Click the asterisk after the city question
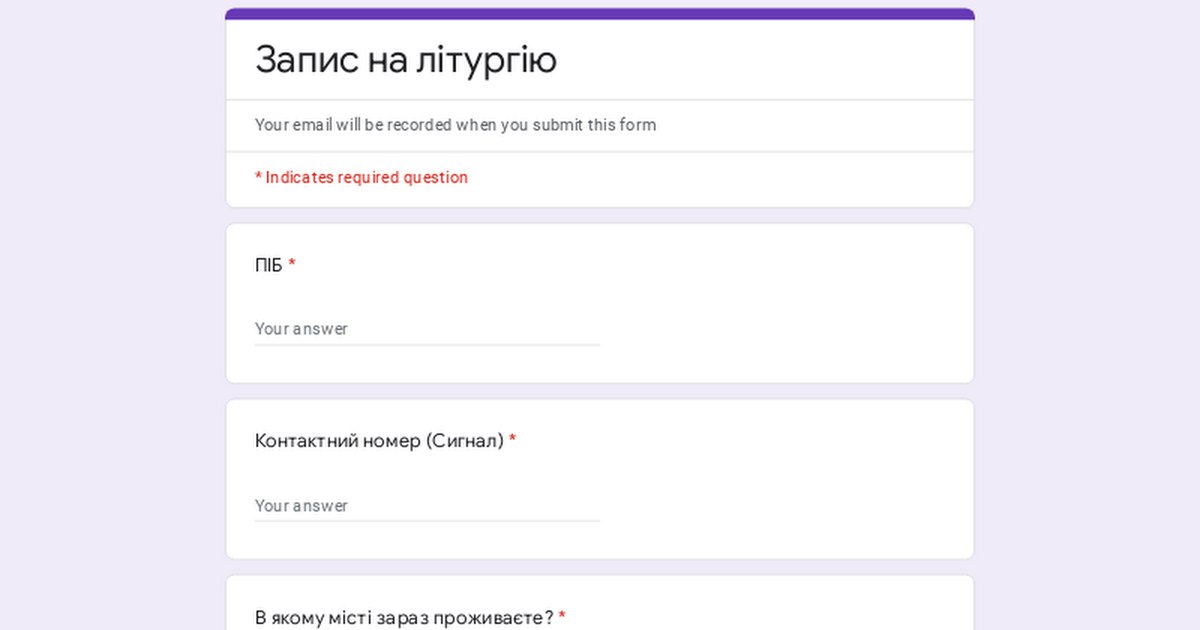 point(562,617)
